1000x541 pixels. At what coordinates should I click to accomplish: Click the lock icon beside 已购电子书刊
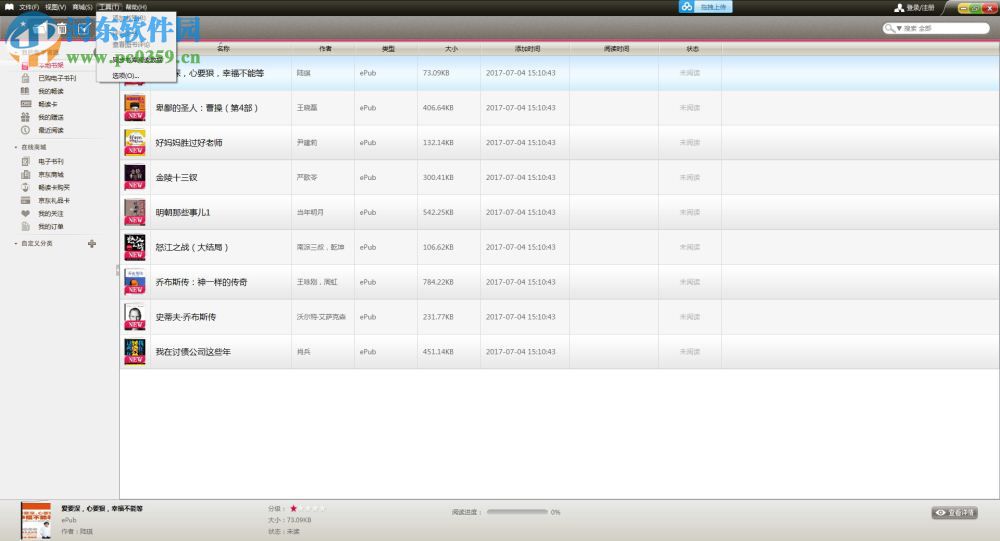26,78
